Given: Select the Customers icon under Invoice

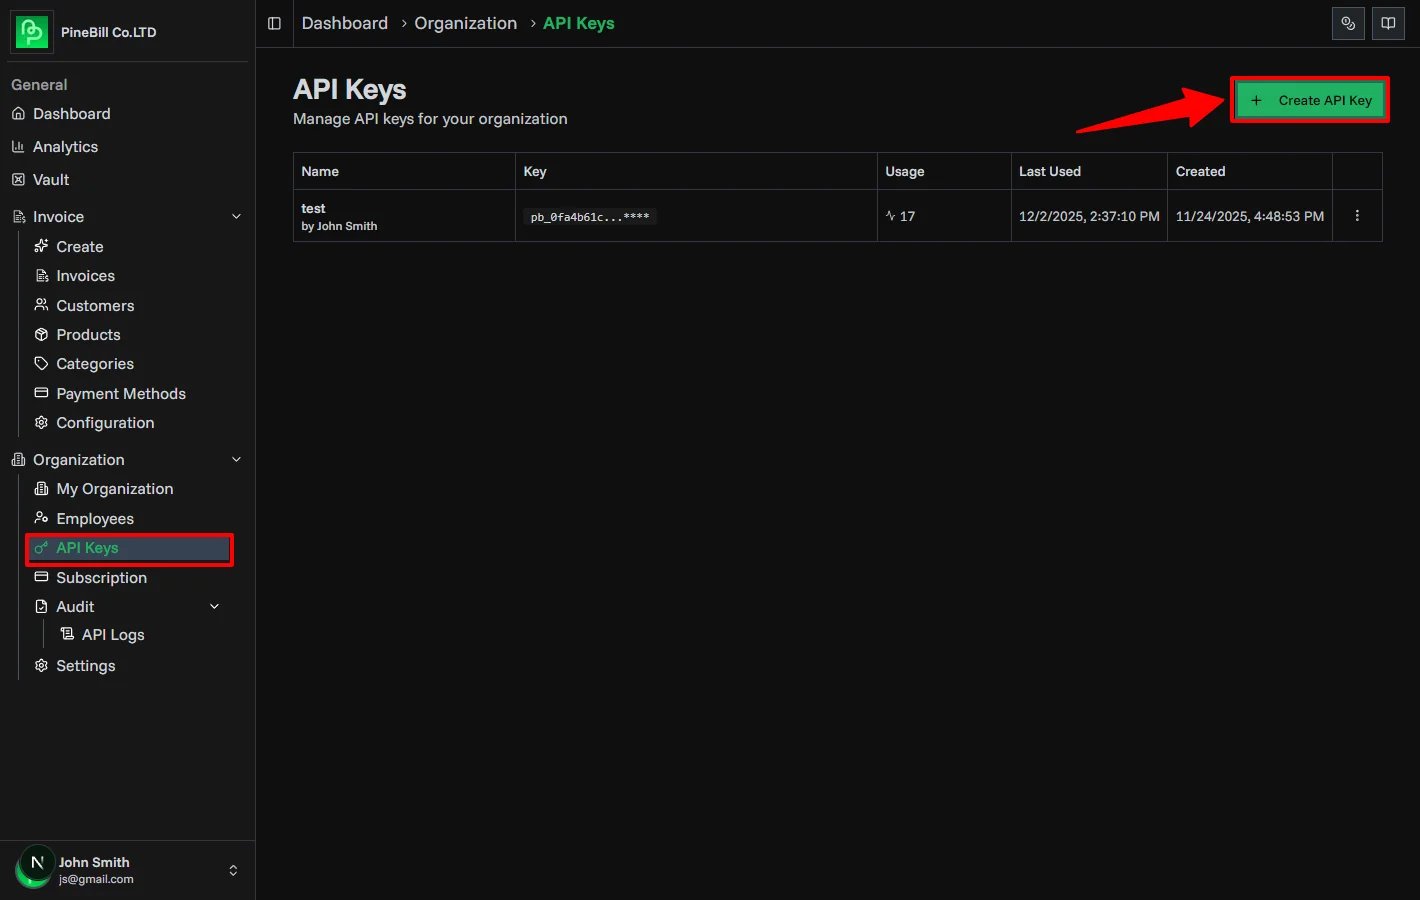Looking at the screenshot, I should (41, 305).
